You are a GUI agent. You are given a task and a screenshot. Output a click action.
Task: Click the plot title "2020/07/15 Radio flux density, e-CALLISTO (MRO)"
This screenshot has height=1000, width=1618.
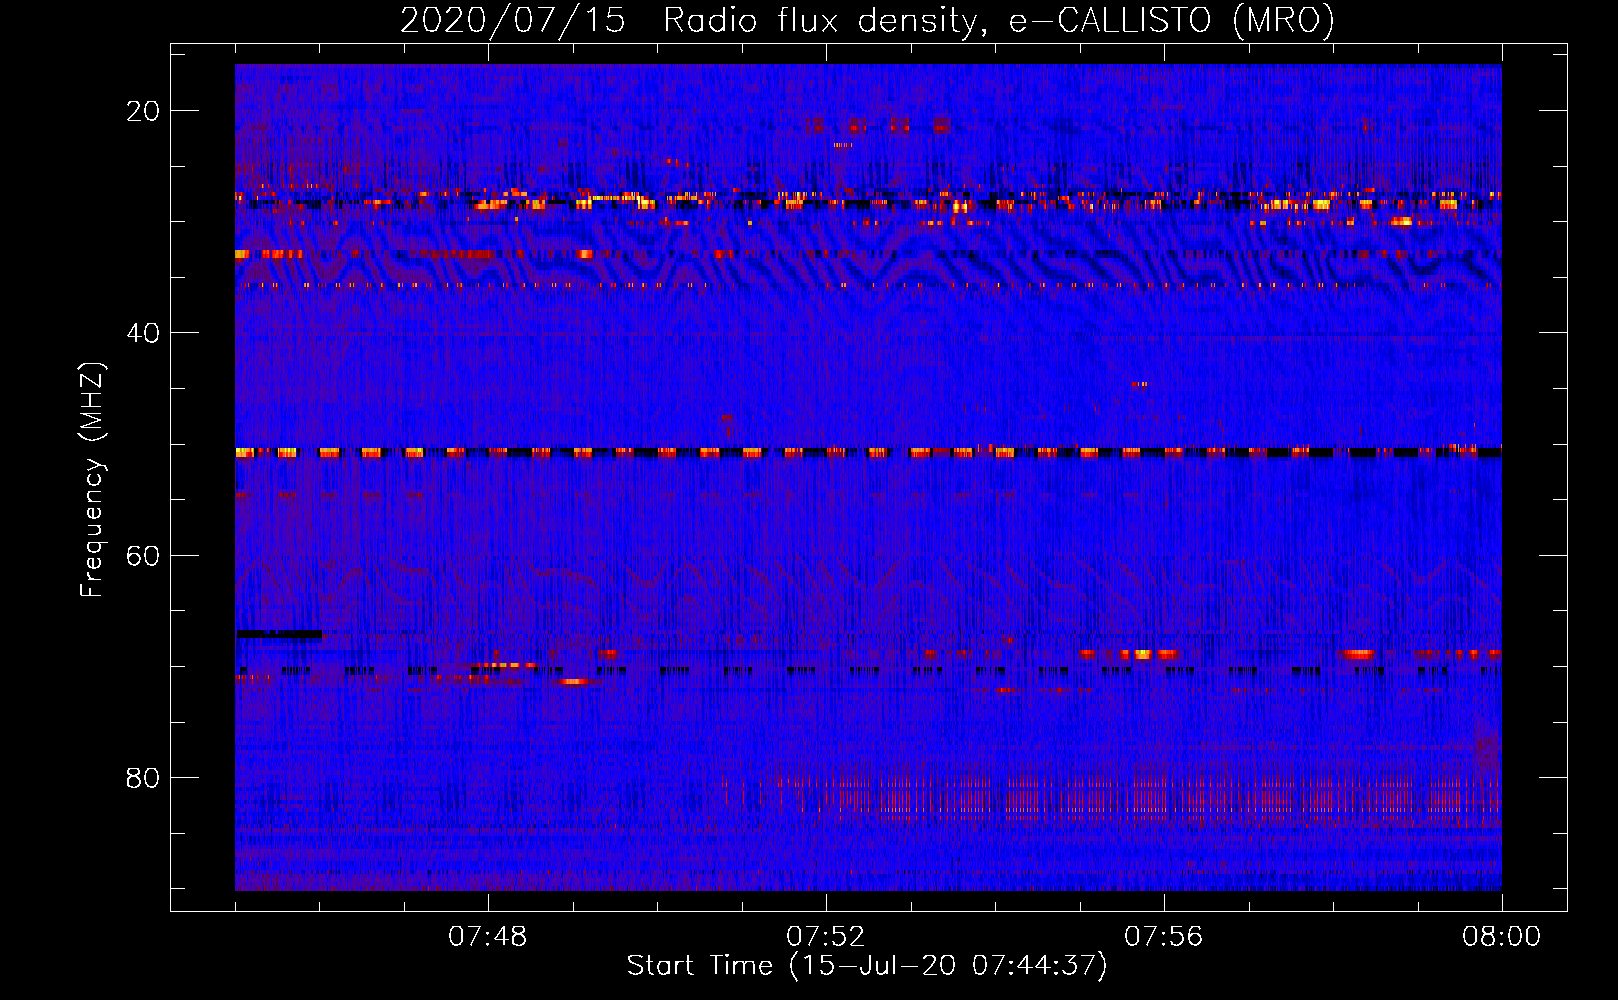tap(867, 21)
